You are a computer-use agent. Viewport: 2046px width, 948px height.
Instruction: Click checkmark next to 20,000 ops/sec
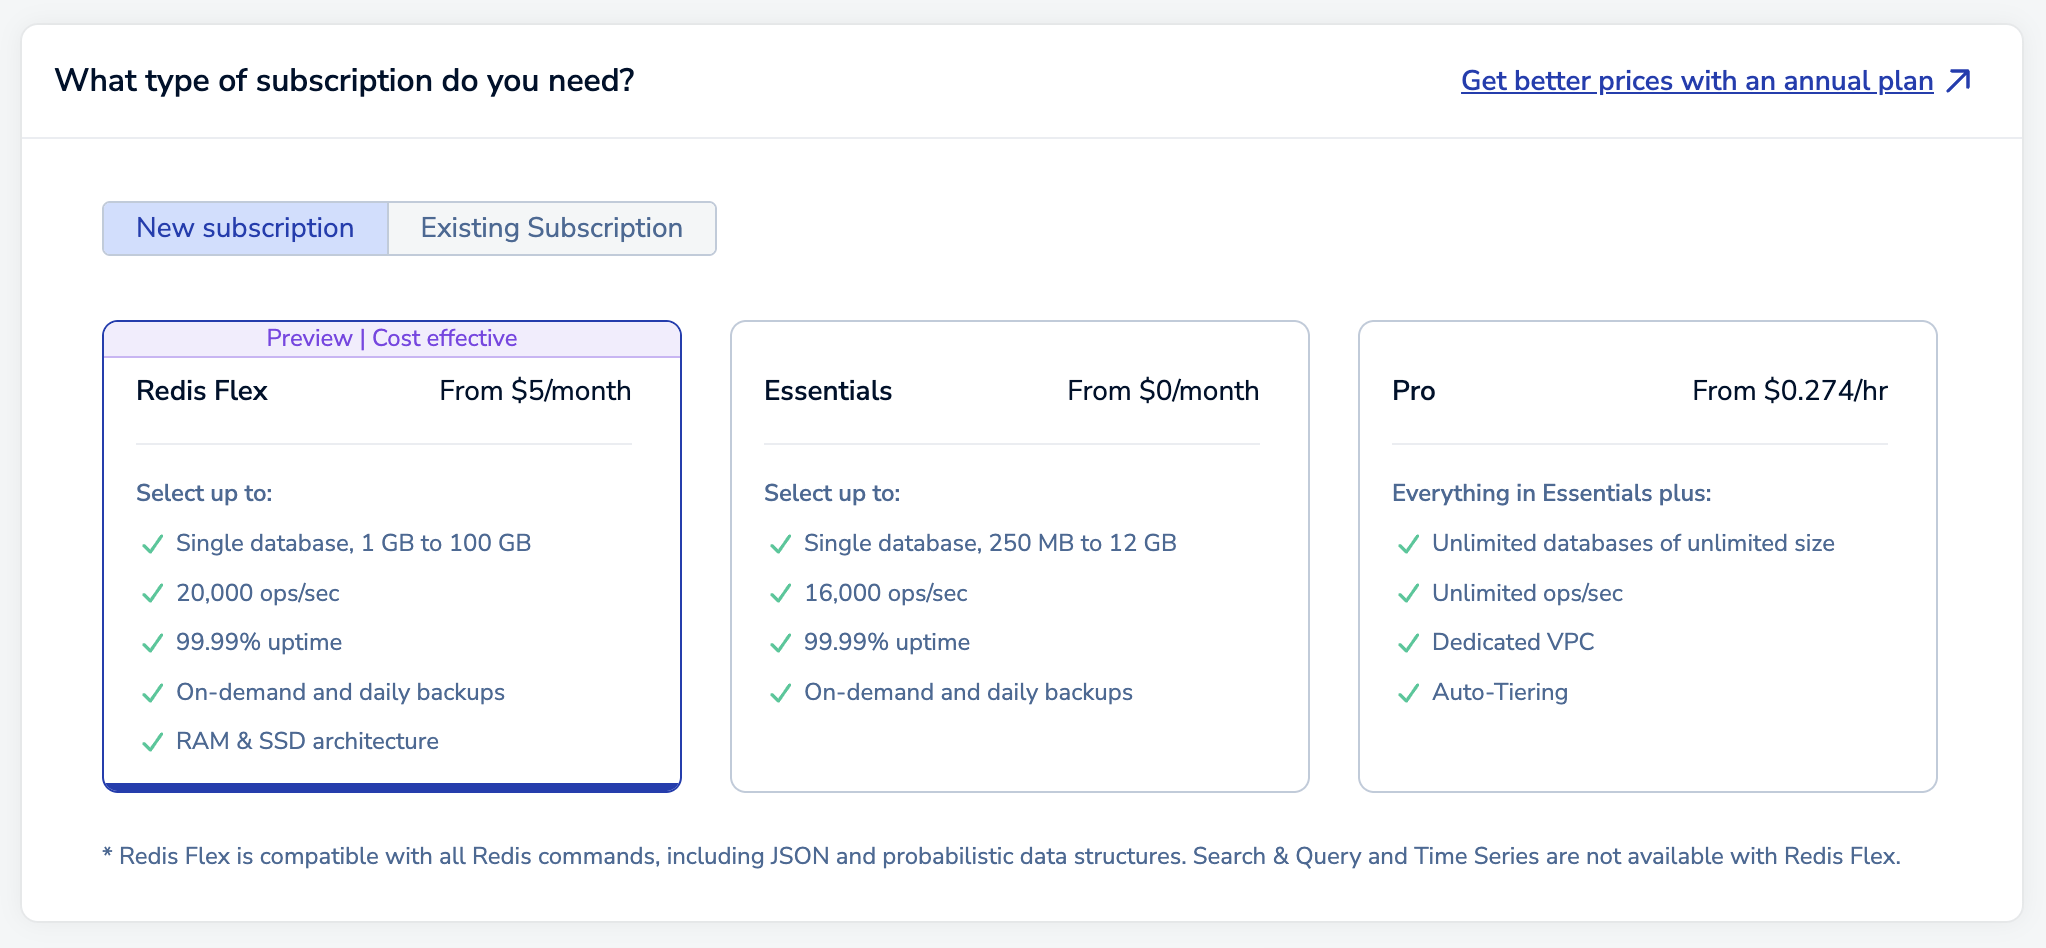click(152, 594)
